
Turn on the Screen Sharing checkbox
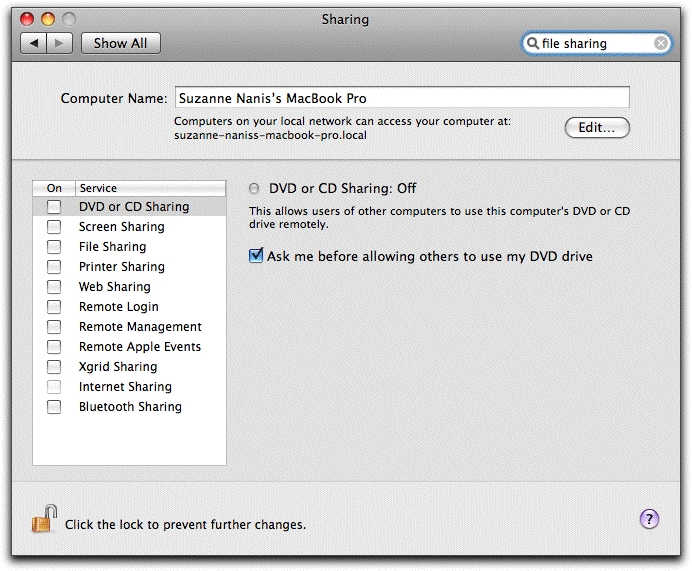coord(54,227)
